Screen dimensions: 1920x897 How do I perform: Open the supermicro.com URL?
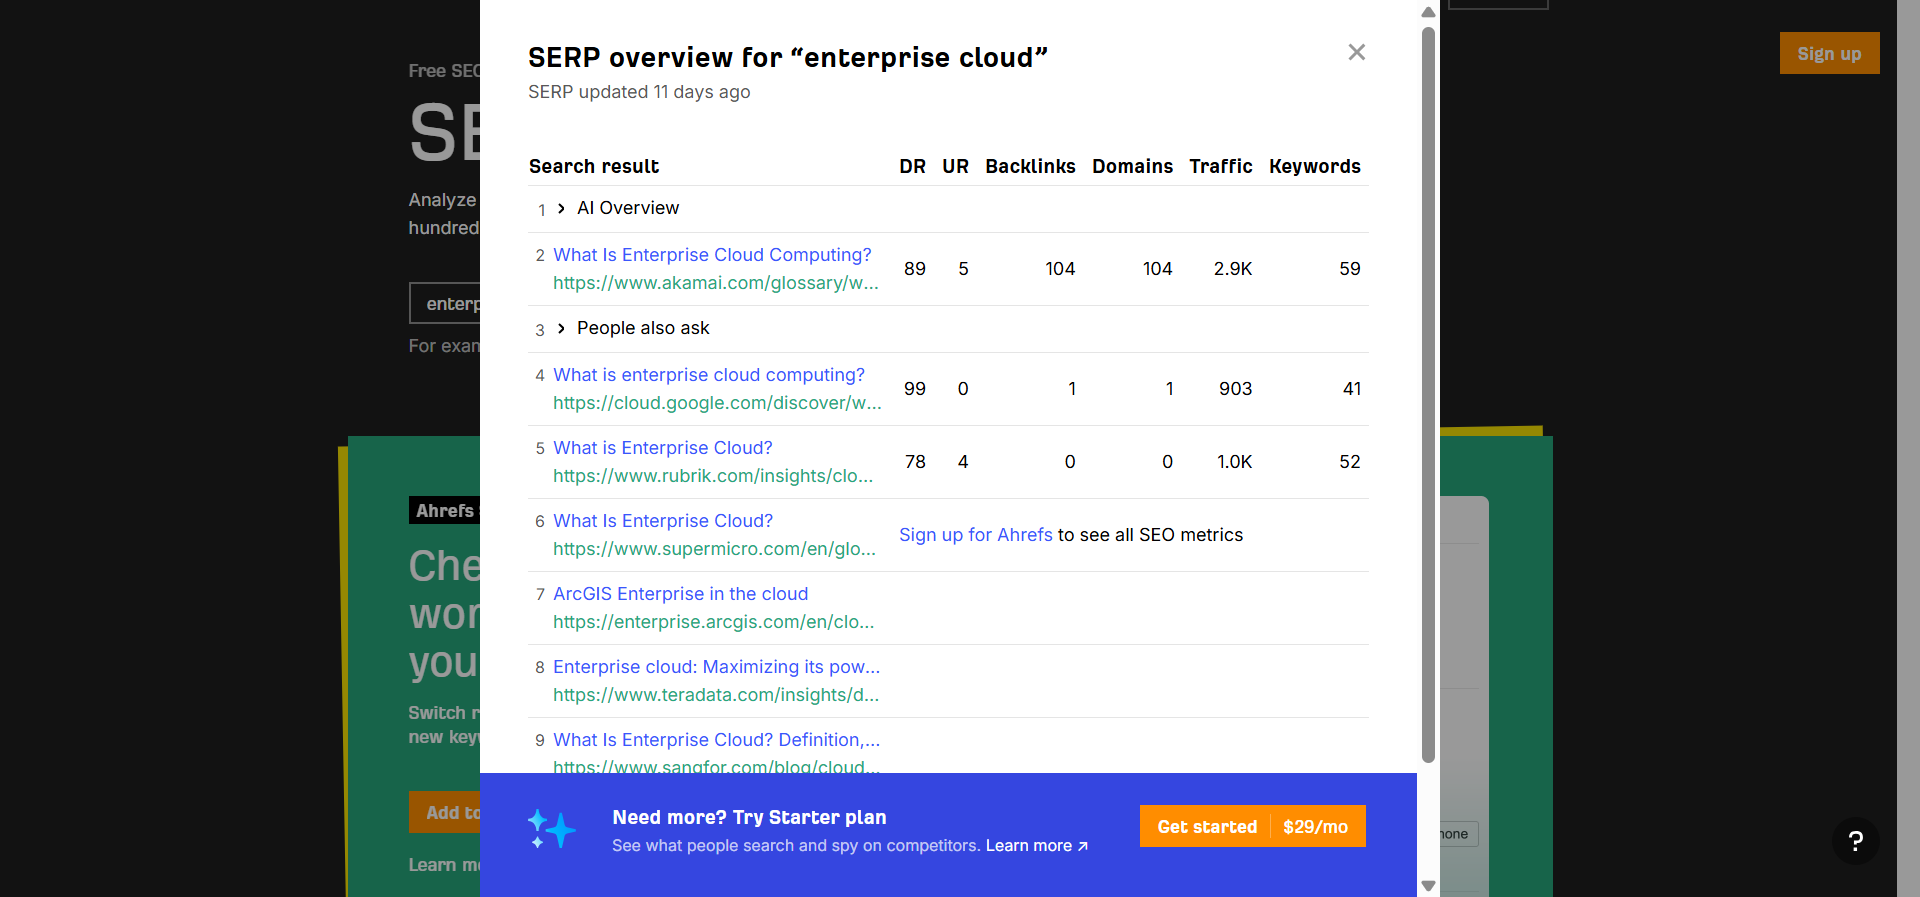coord(714,549)
